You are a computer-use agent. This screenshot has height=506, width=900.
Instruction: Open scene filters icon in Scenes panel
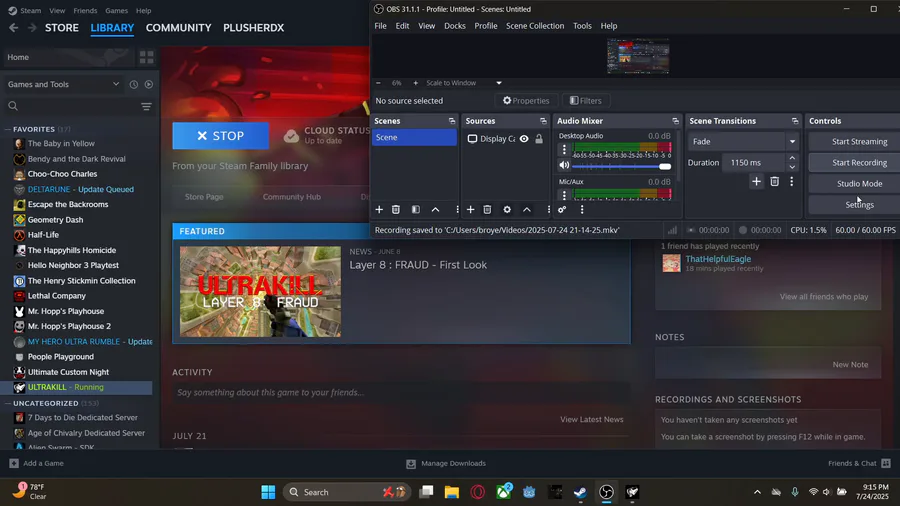[416, 209]
